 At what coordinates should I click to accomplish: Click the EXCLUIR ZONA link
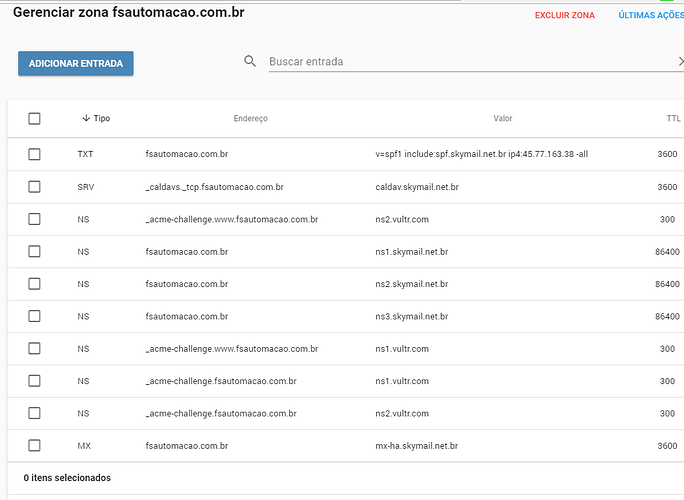(564, 16)
